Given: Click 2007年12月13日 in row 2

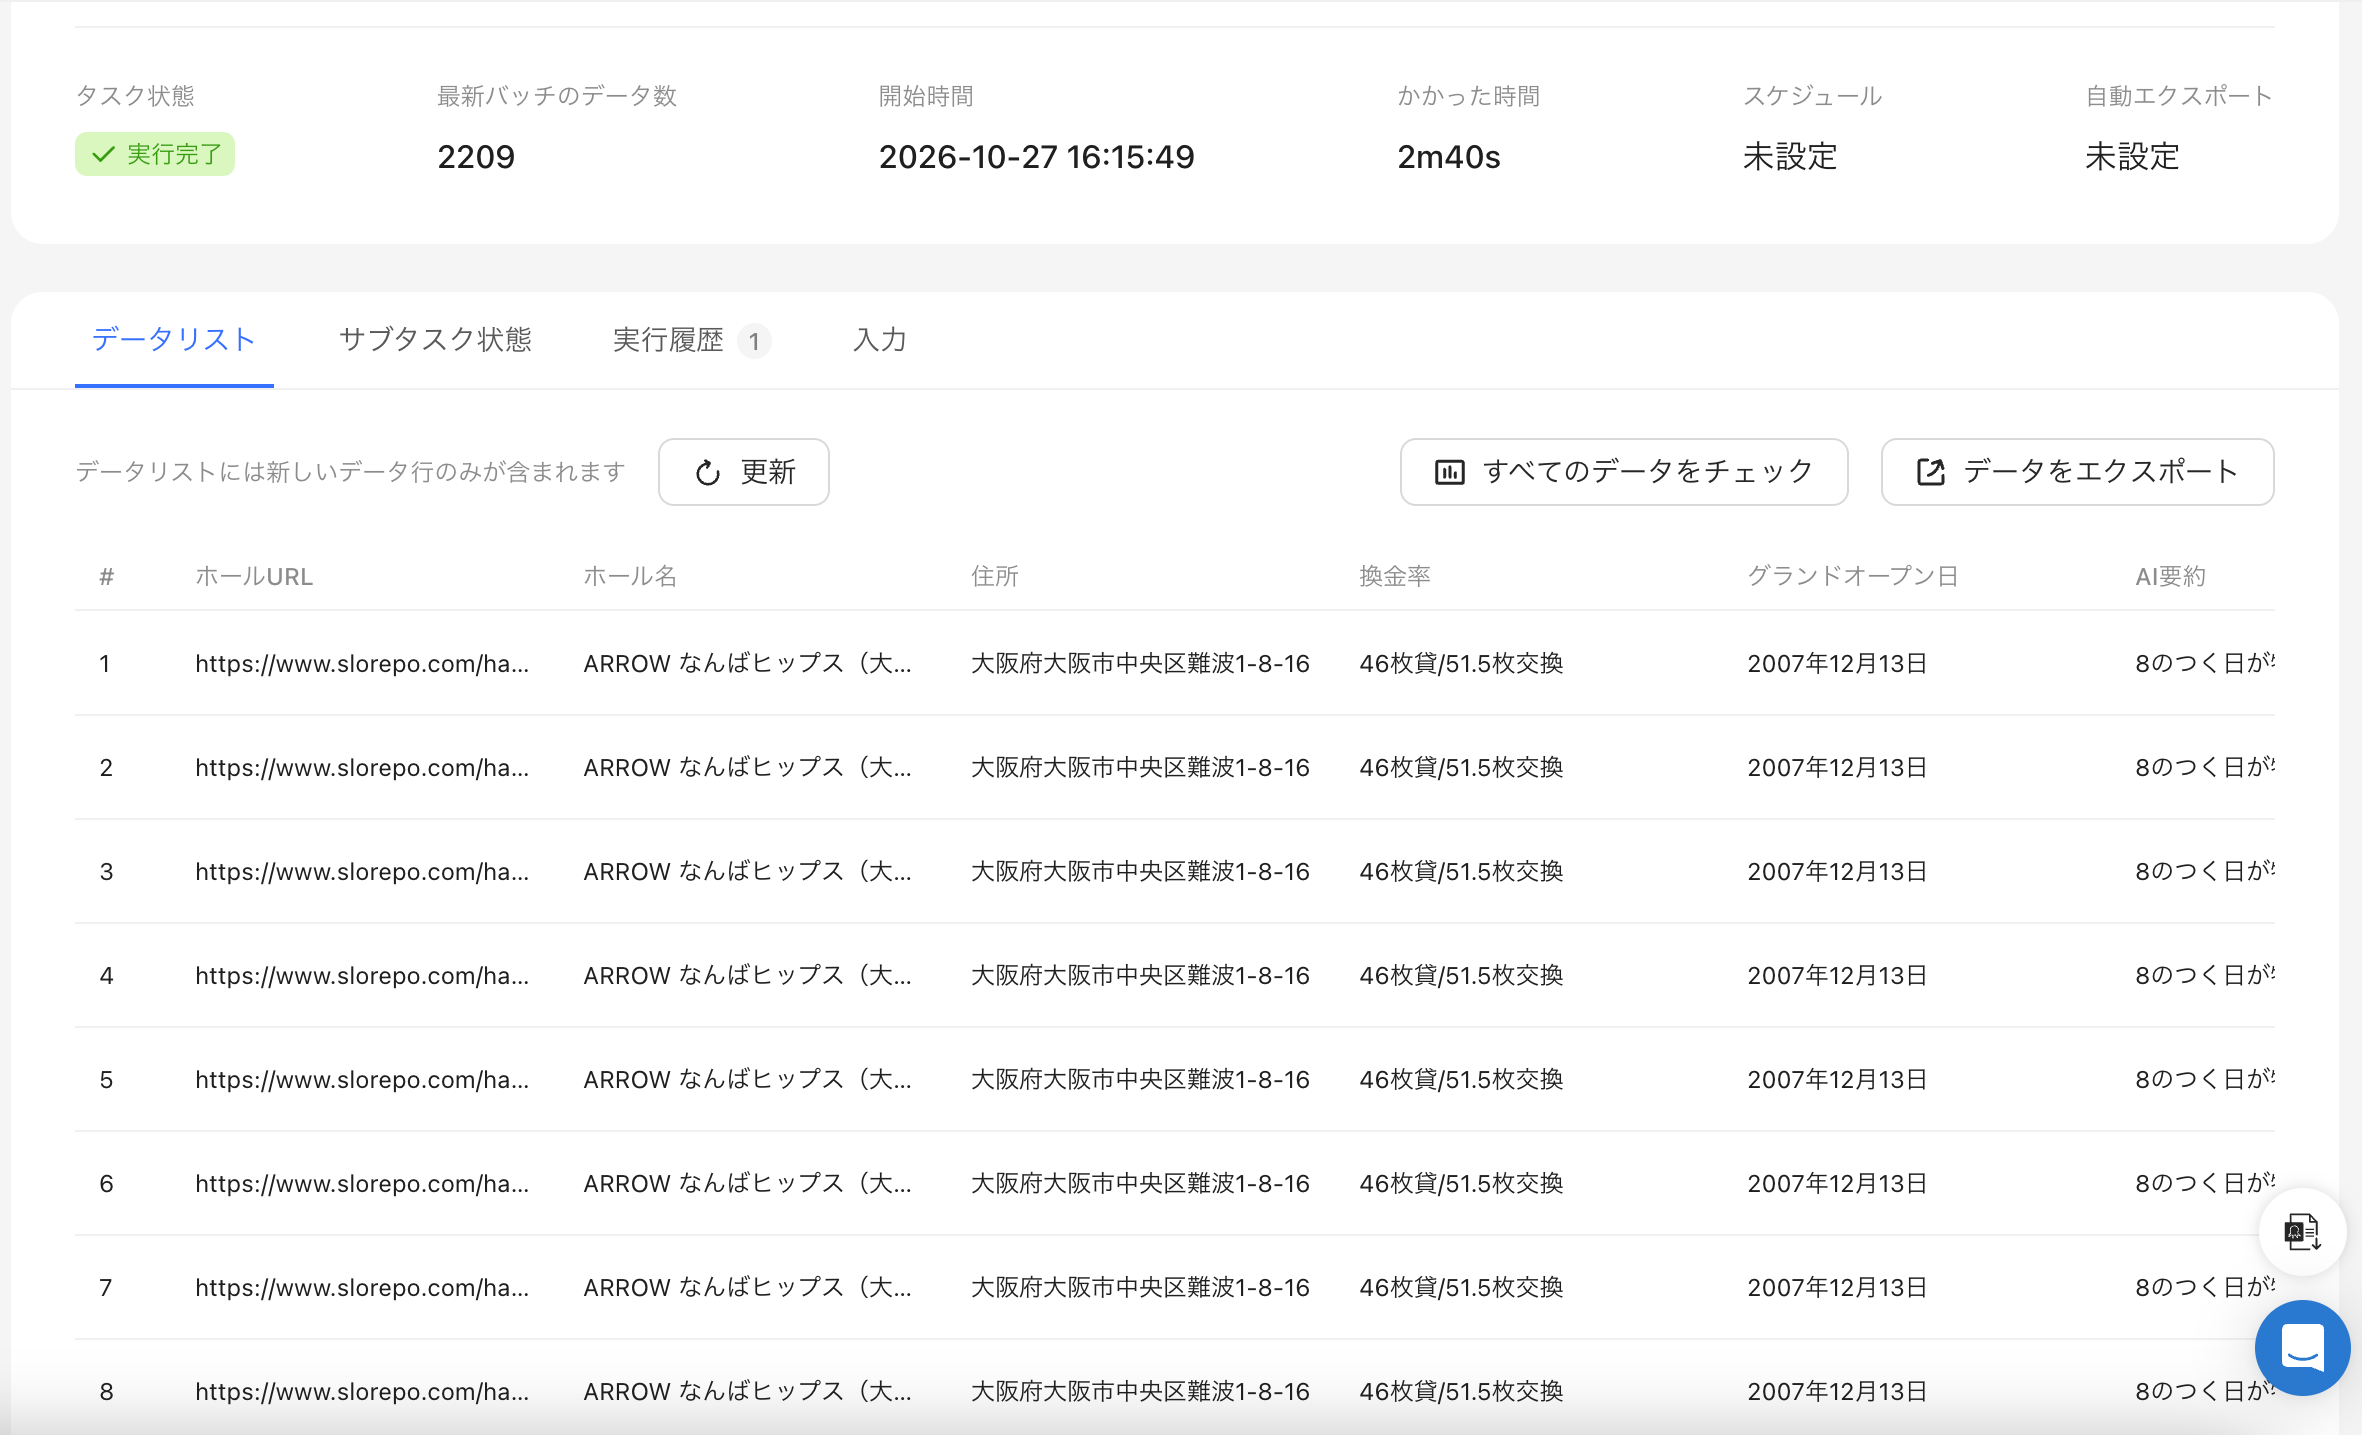Looking at the screenshot, I should click(x=1837, y=767).
